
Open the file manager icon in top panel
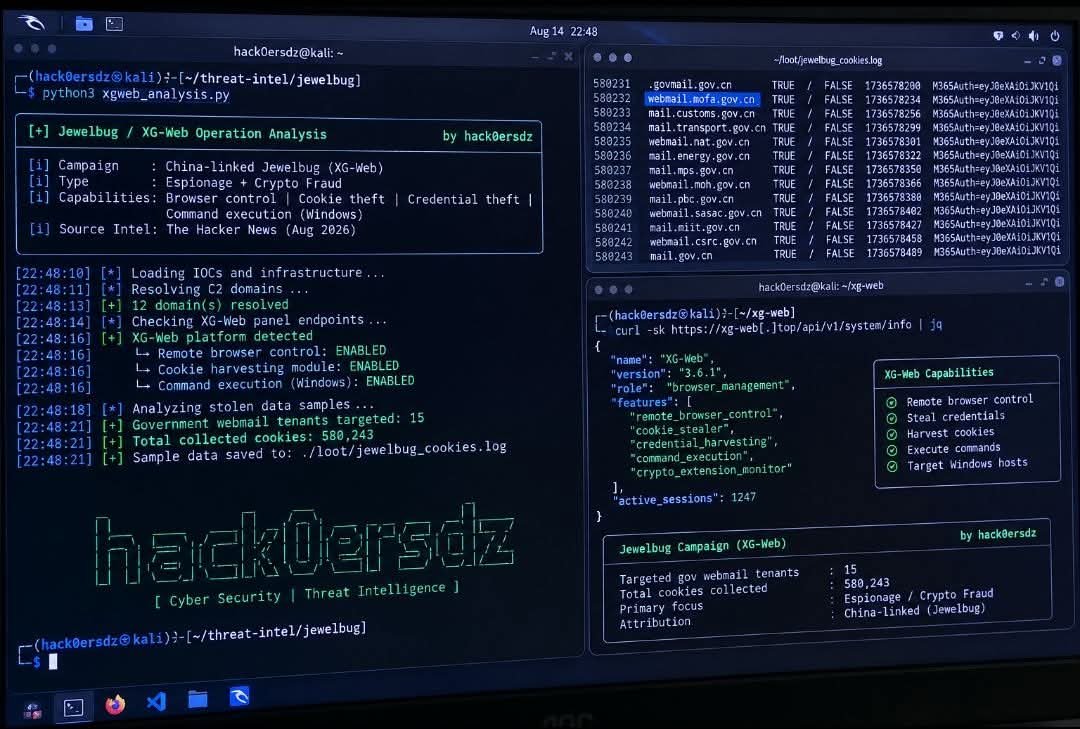pos(84,24)
